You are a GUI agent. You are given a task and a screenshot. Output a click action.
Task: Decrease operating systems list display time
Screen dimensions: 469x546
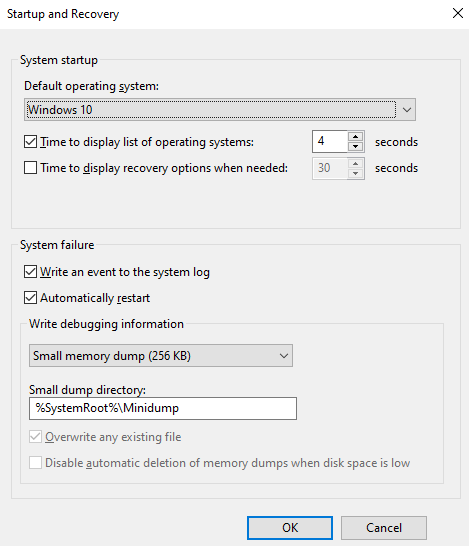click(x=355, y=147)
